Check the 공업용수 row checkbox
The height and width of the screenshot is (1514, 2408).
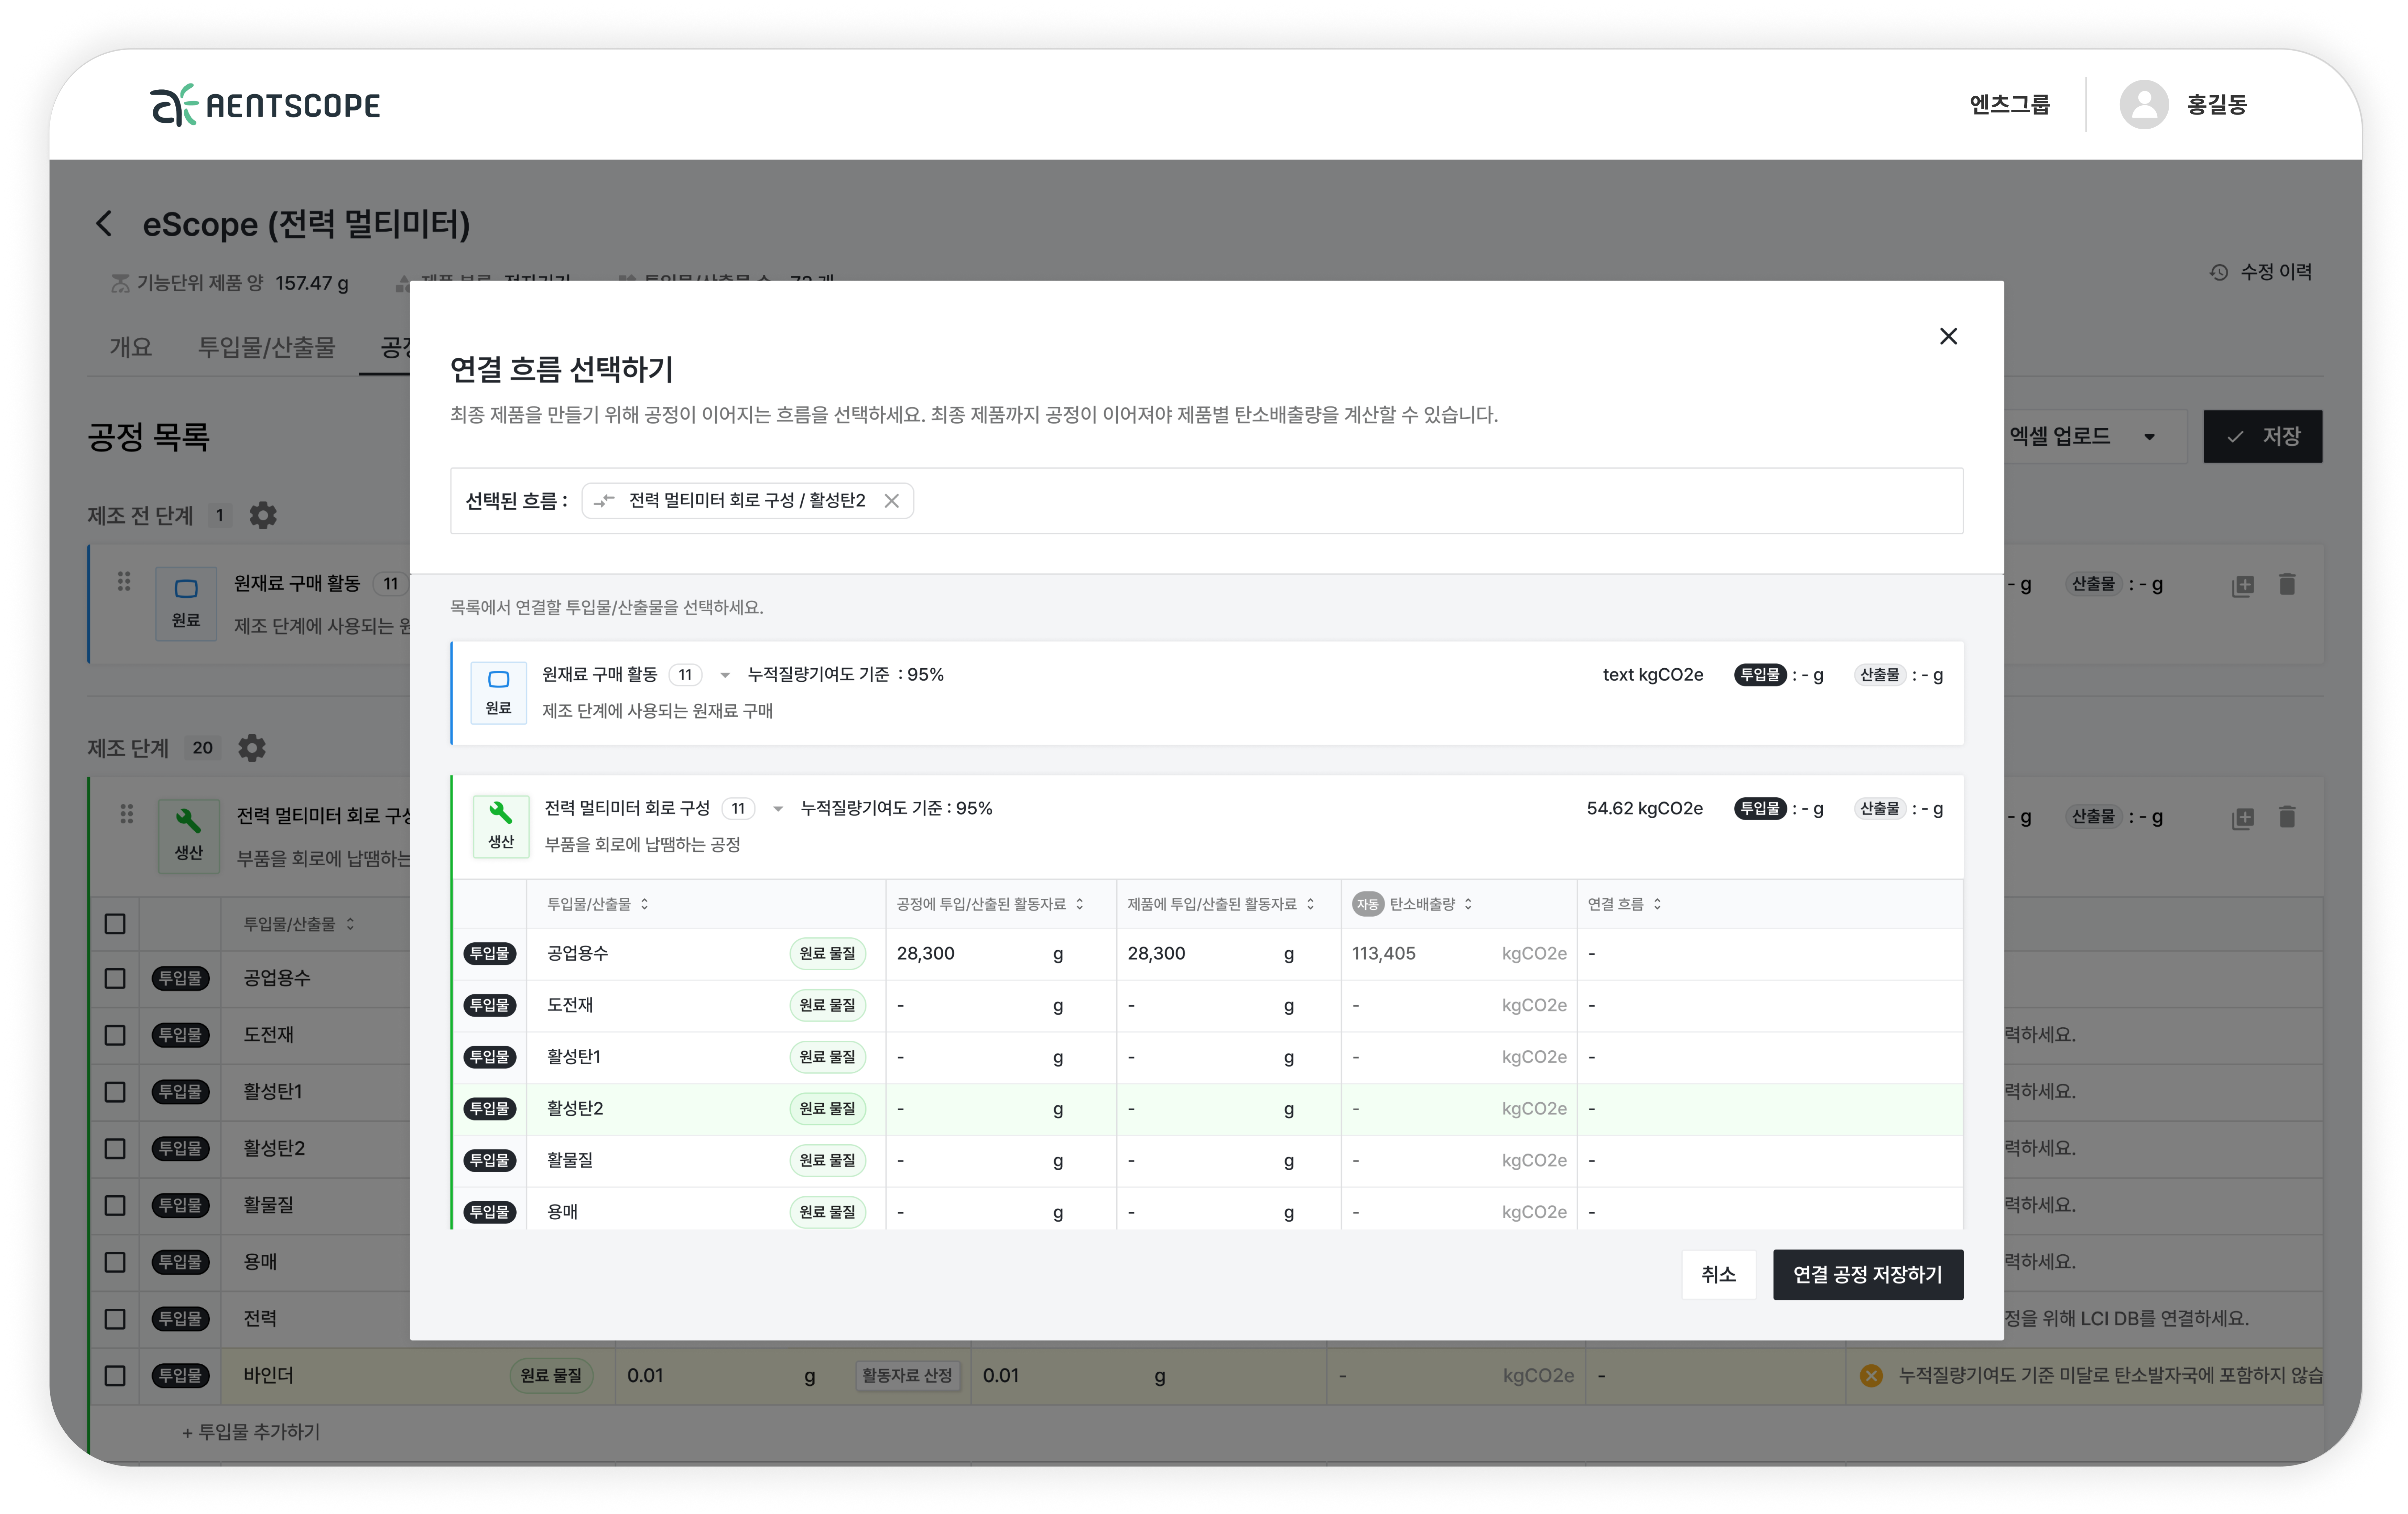coord(115,978)
